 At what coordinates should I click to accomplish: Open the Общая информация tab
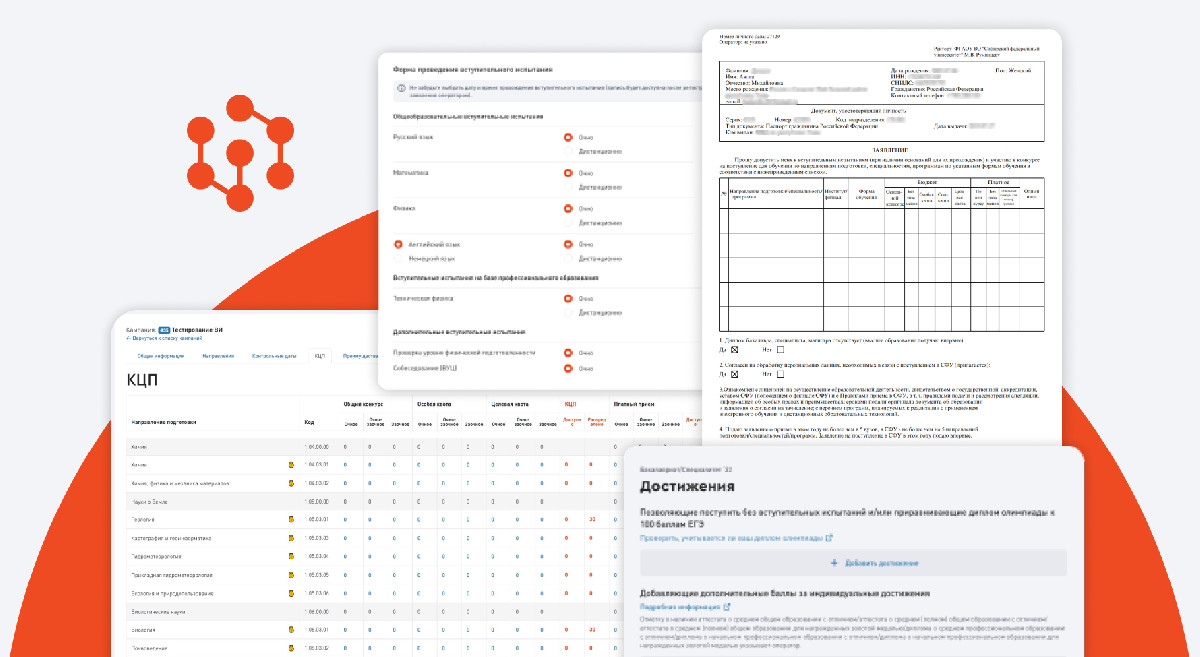tap(159, 355)
